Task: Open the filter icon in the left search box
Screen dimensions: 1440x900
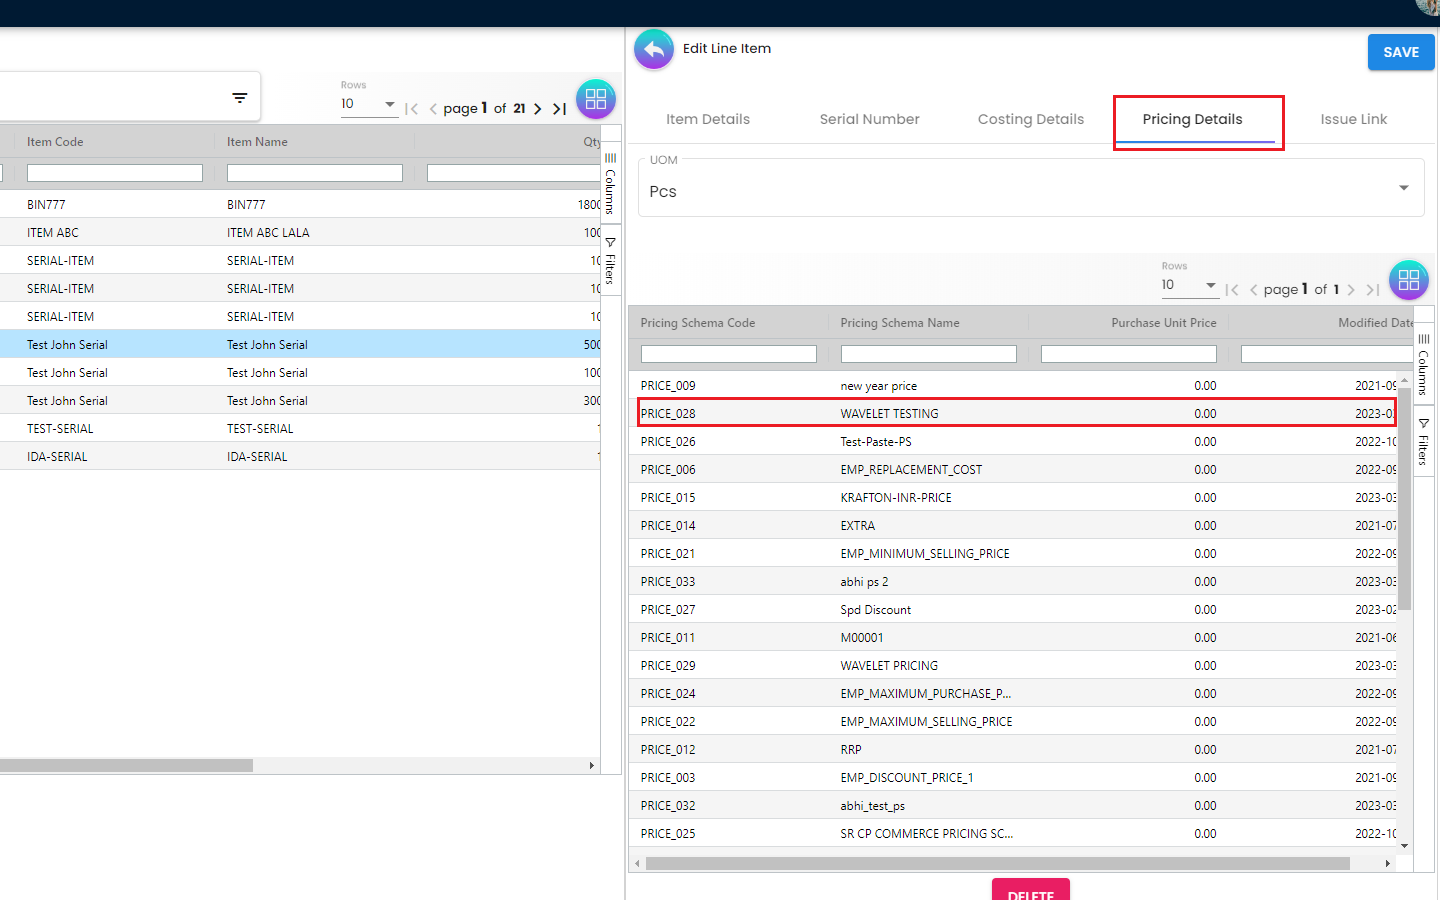Action: 240,98
